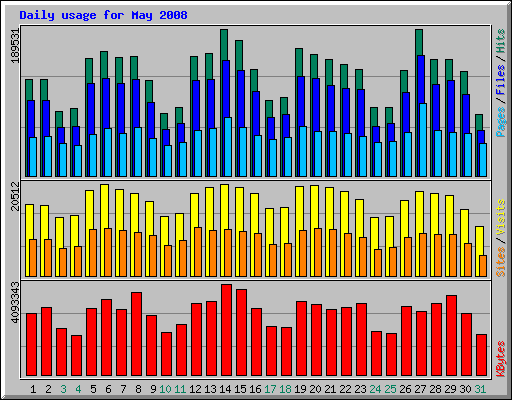Click day label 5
Image resolution: width=512 pixels, height=400 pixels.
[93, 389]
